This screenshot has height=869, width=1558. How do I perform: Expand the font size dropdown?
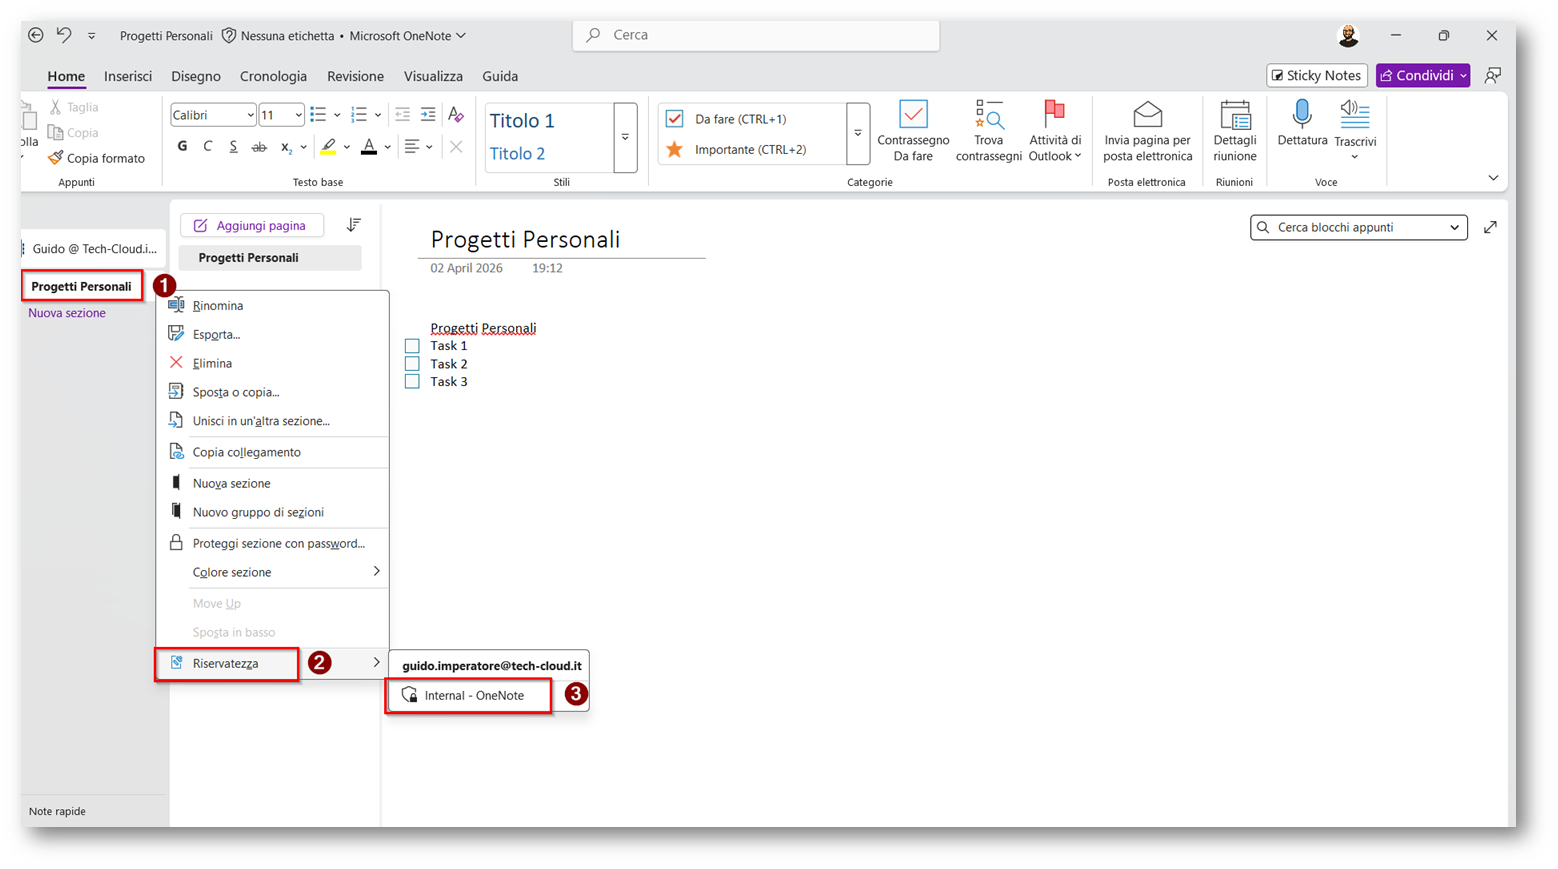click(x=298, y=115)
